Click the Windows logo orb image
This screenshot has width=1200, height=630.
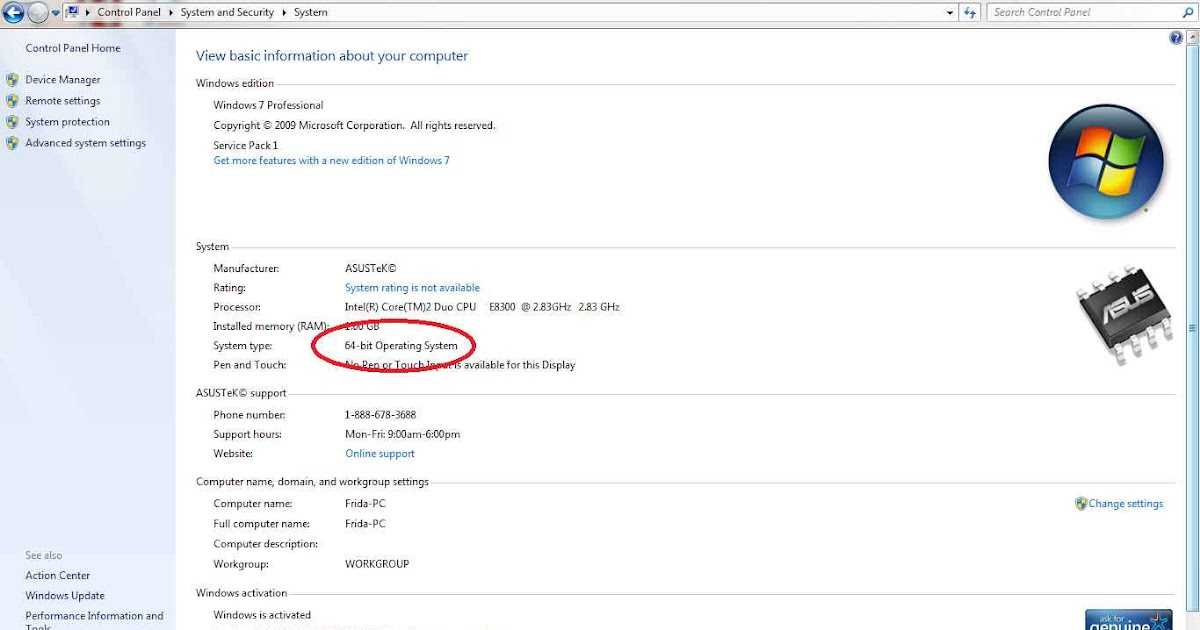point(1106,162)
